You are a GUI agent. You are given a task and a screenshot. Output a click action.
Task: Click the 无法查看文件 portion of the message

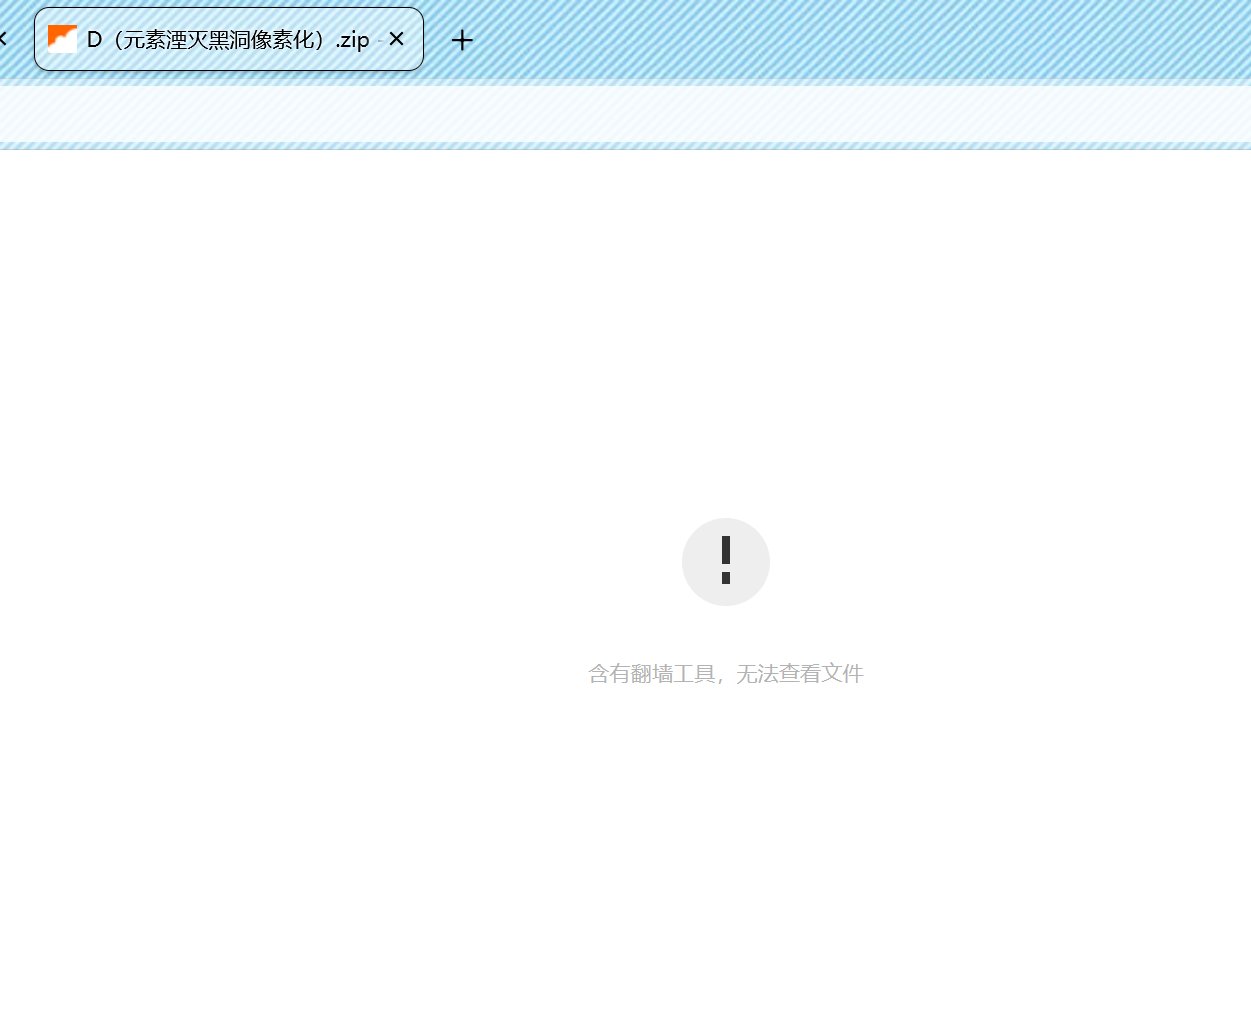click(799, 674)
